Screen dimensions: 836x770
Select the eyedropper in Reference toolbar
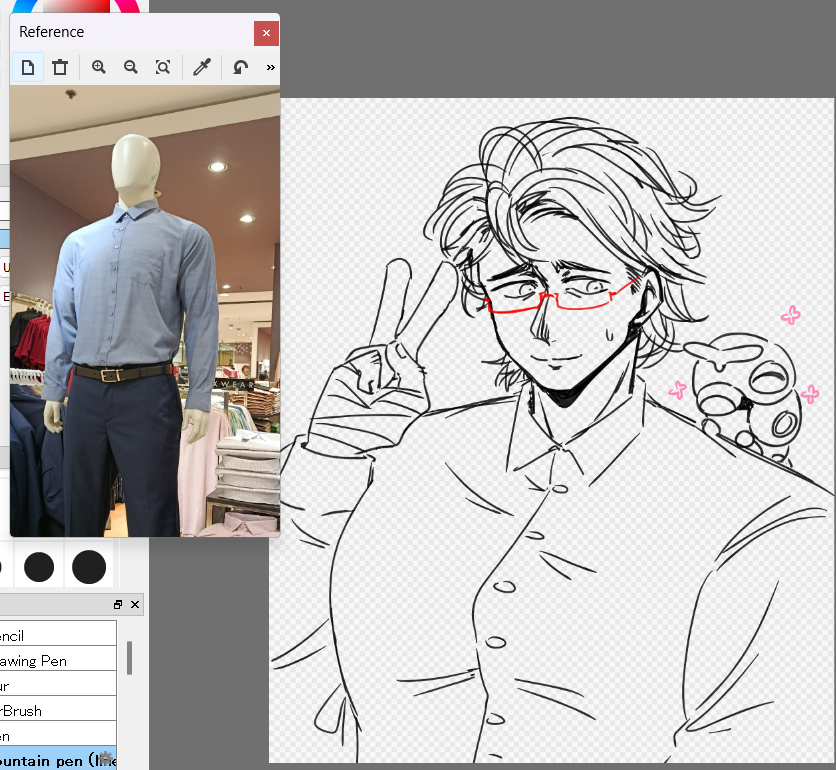point(201,67)
